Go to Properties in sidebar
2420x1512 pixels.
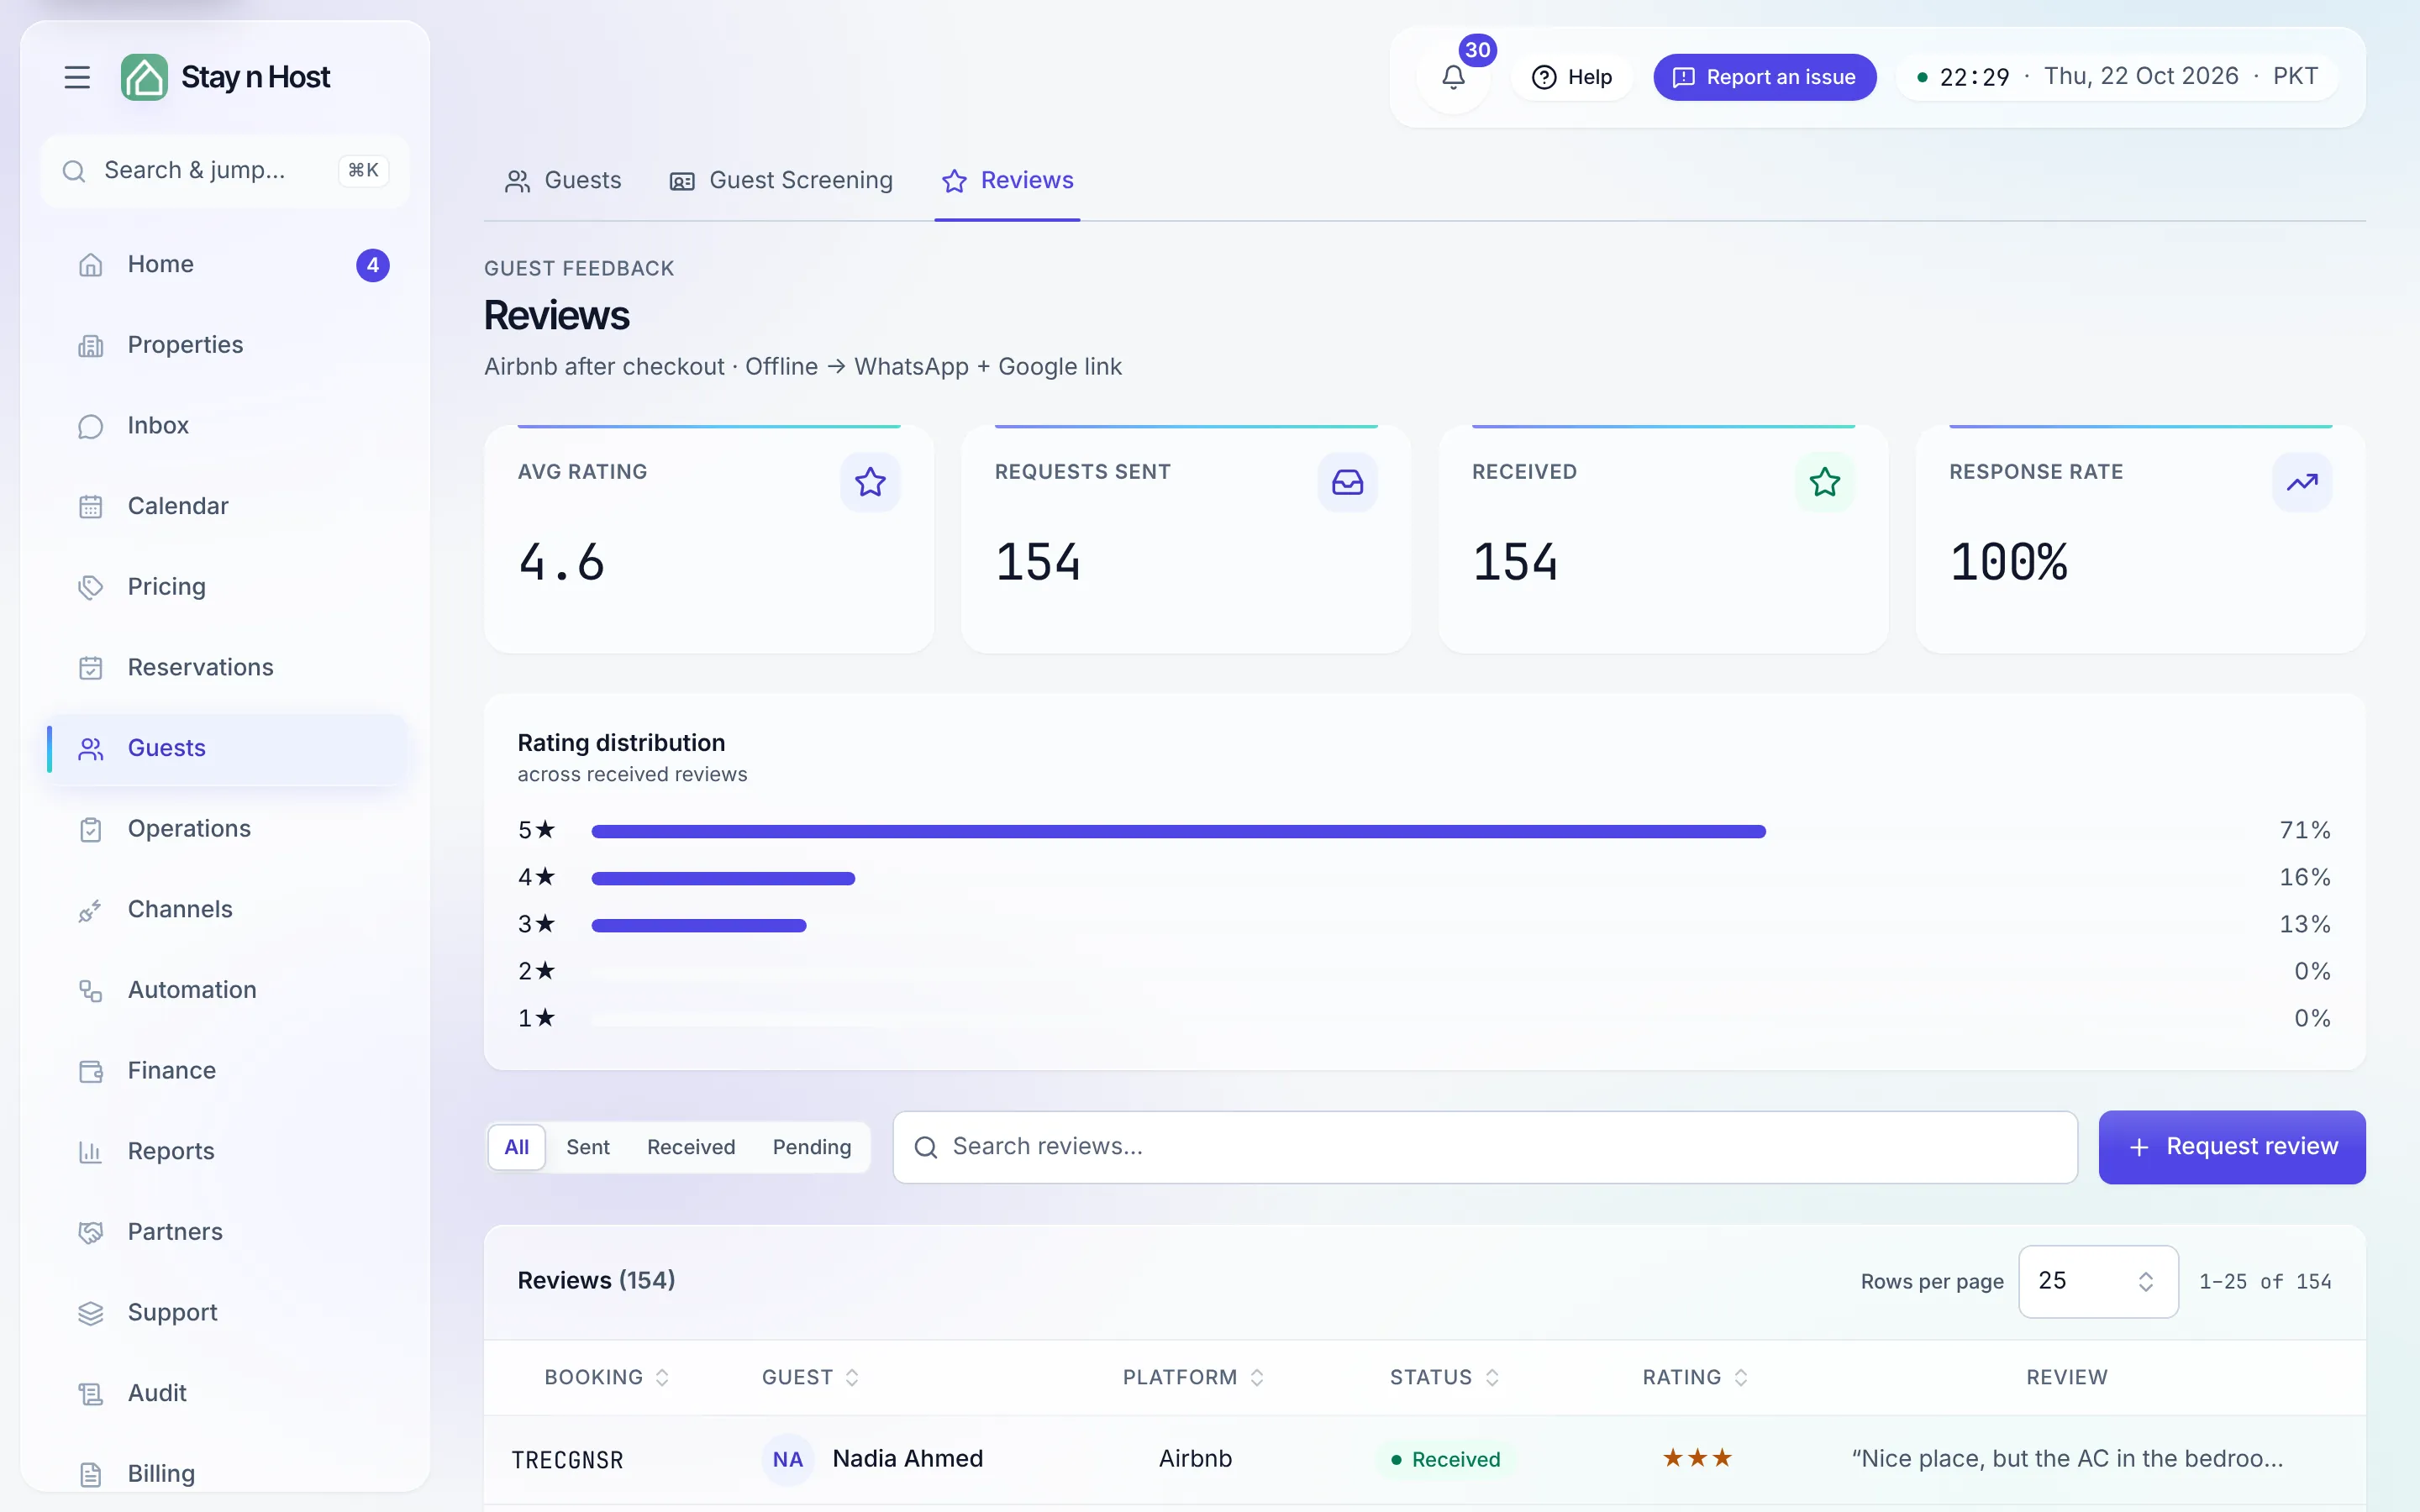(x=227, y=345)
